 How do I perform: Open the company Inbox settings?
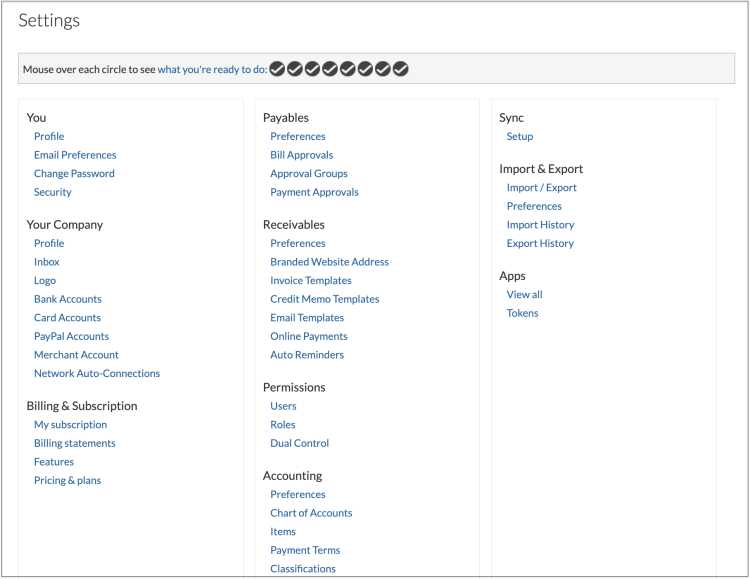[46, 262]
